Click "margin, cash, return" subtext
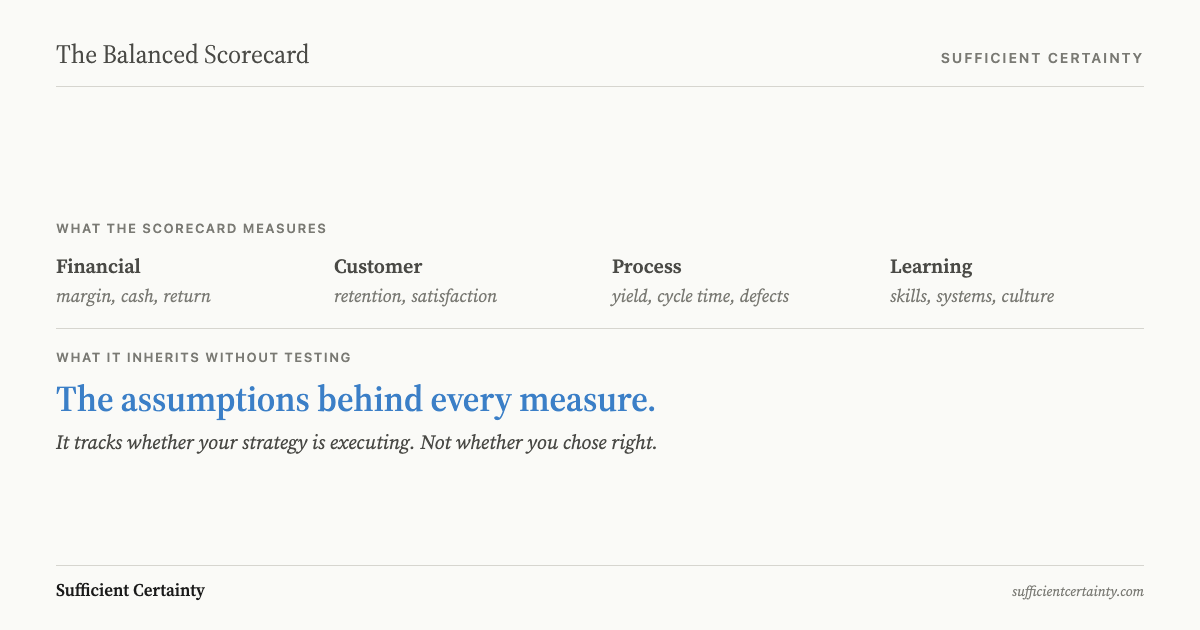This screenshot has width=1200, height=630. [x=133, y=297]
